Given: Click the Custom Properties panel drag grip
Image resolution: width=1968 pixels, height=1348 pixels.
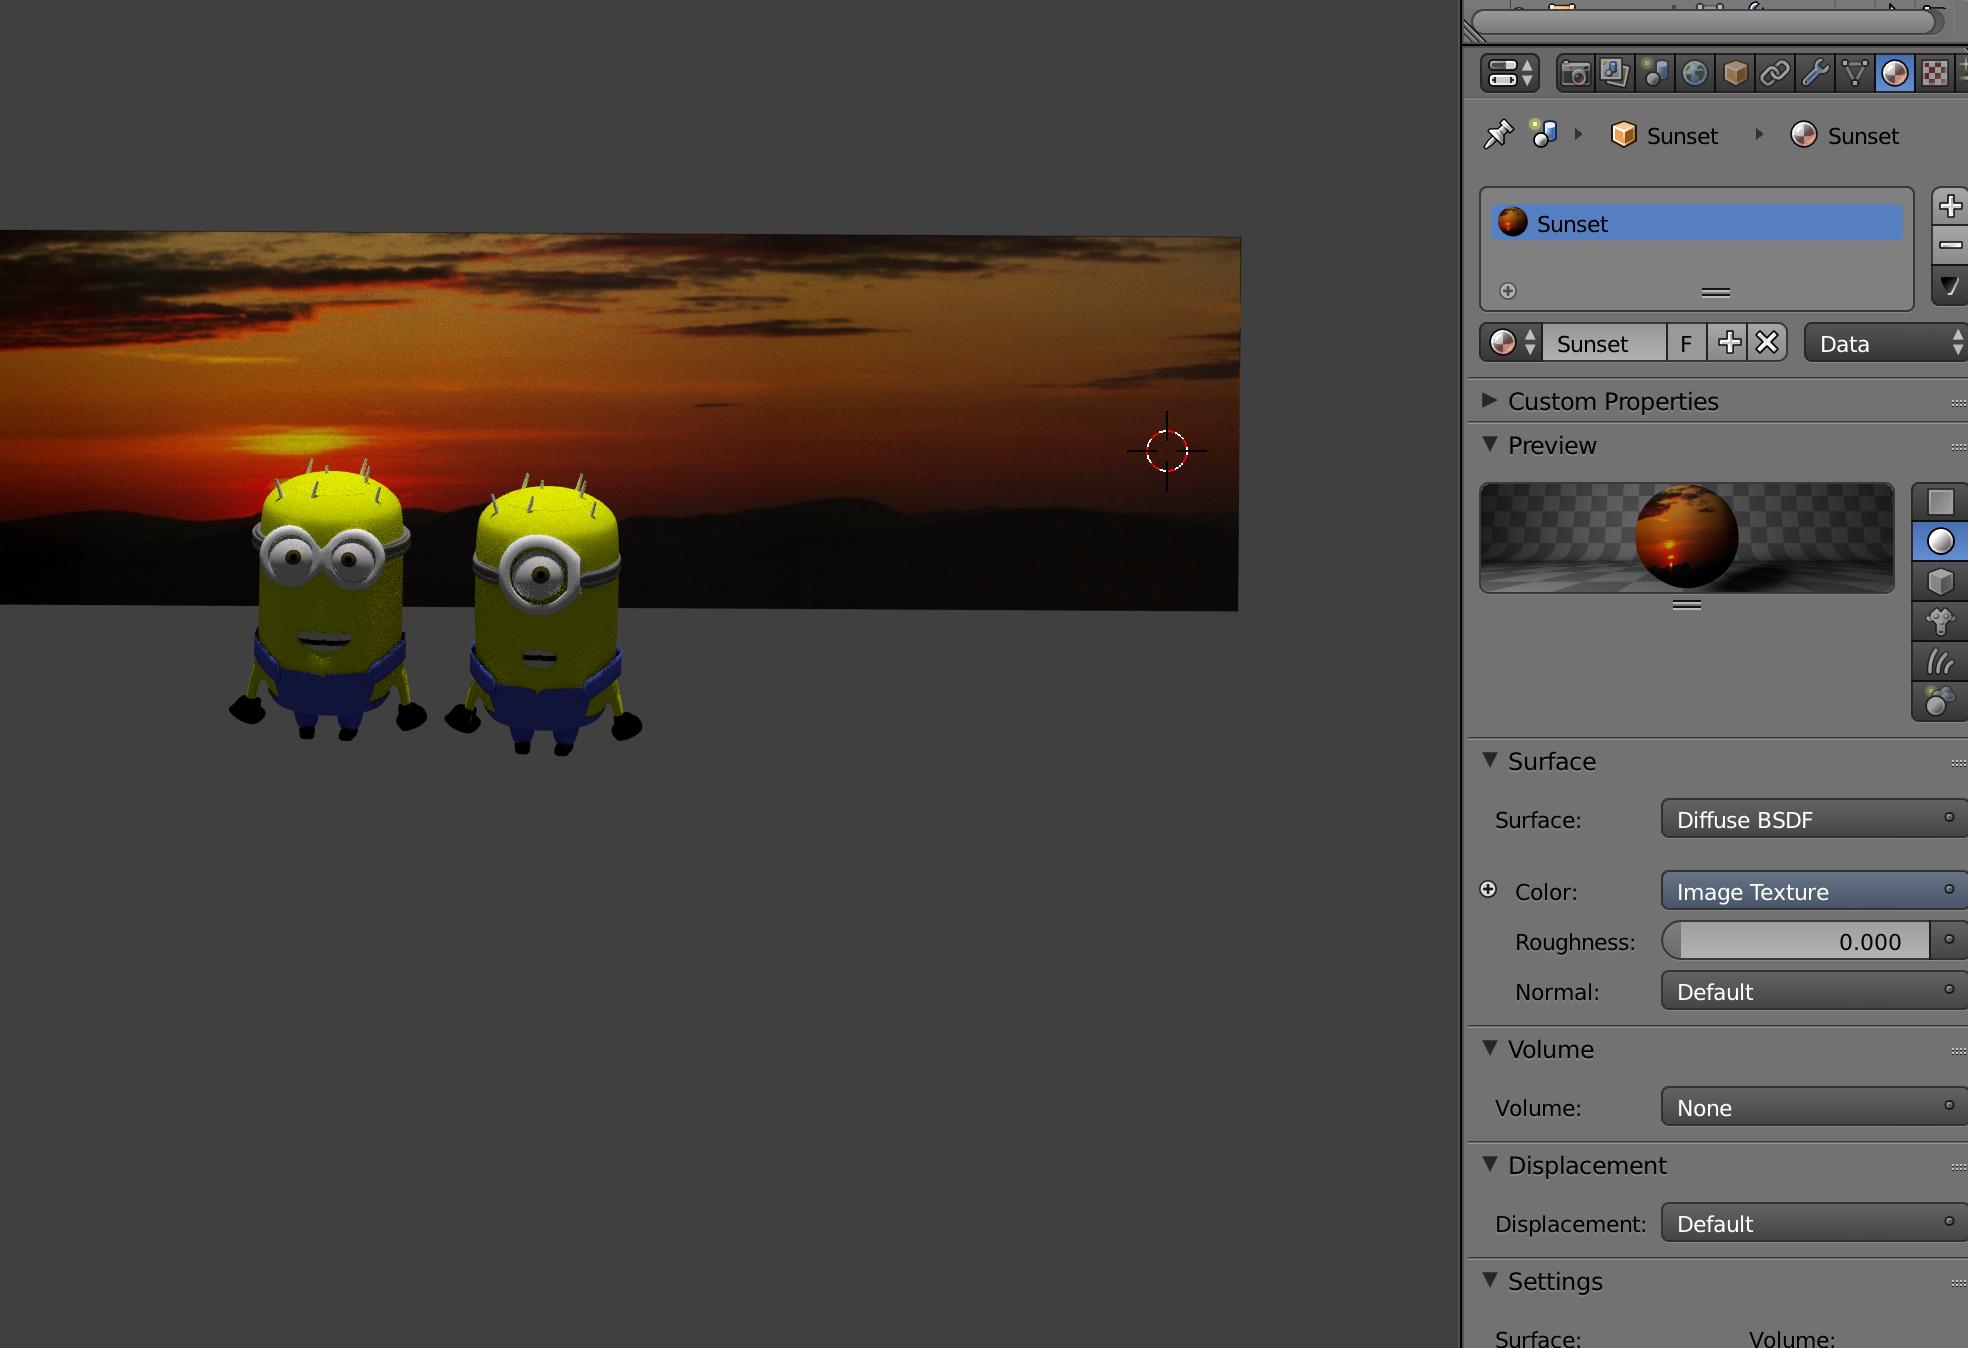Looking at the screenshot, I should pyautogui.click(x=1958, y=402).
